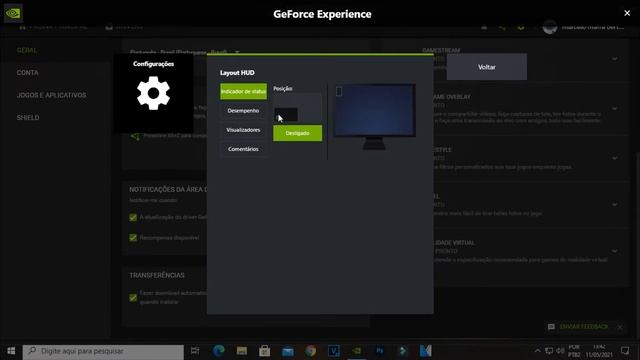This screenshot has height=360, width=640.
Task: Expand the FREESTYLE panel chevron
Action: 615,158
